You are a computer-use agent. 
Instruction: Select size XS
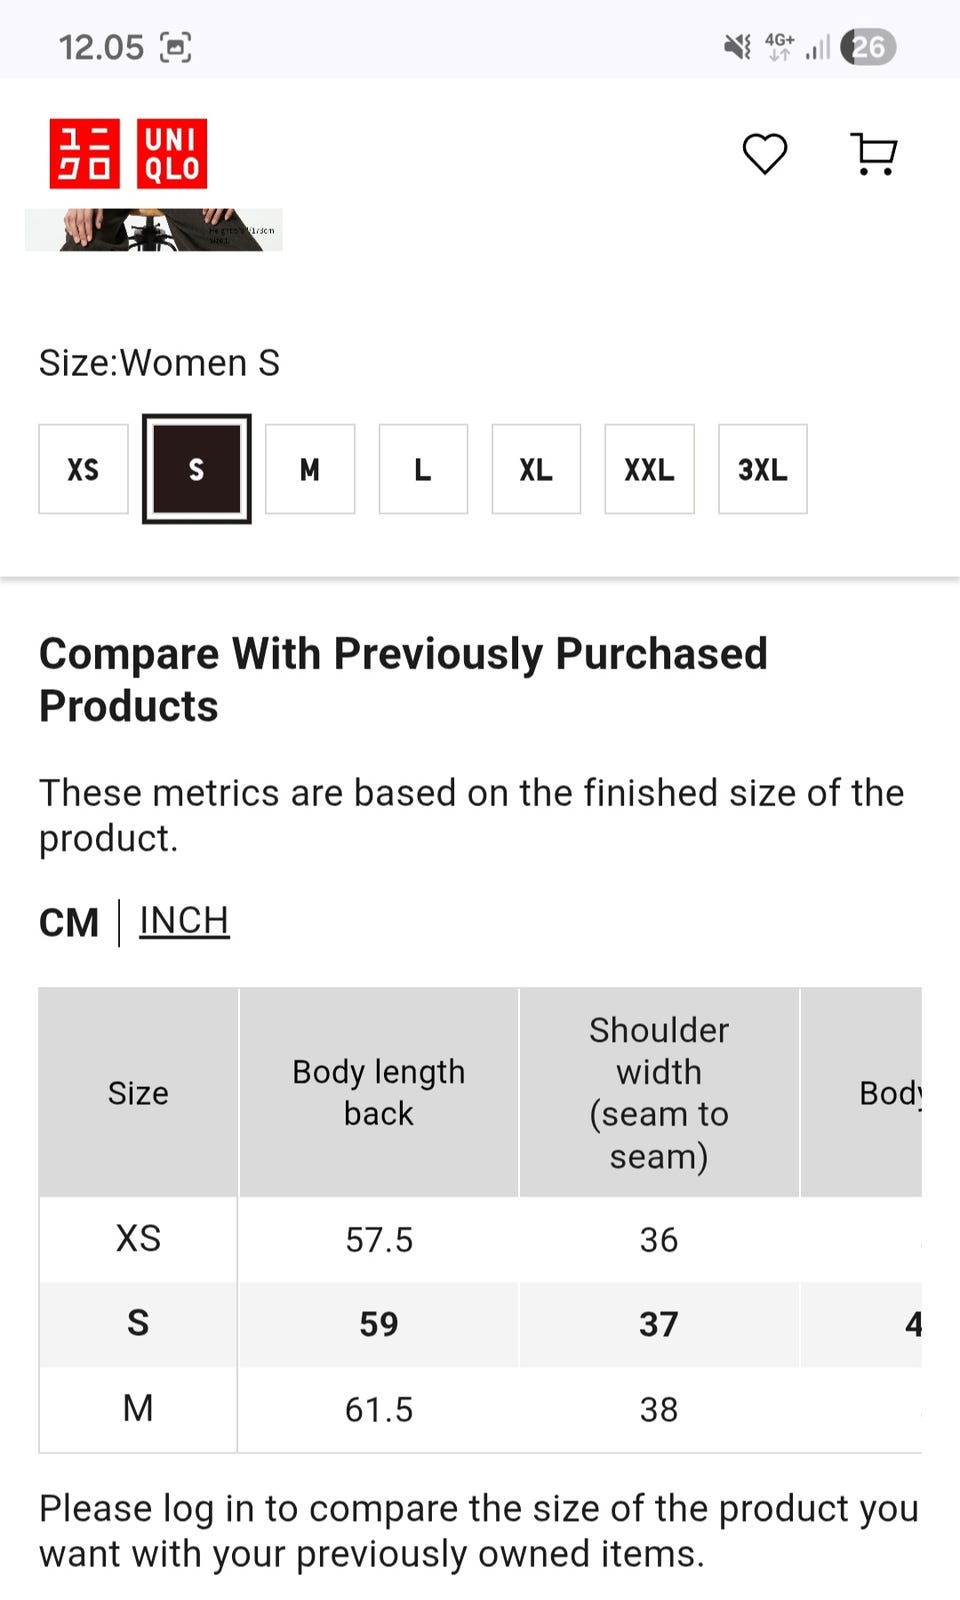click(x=83, y=469)
